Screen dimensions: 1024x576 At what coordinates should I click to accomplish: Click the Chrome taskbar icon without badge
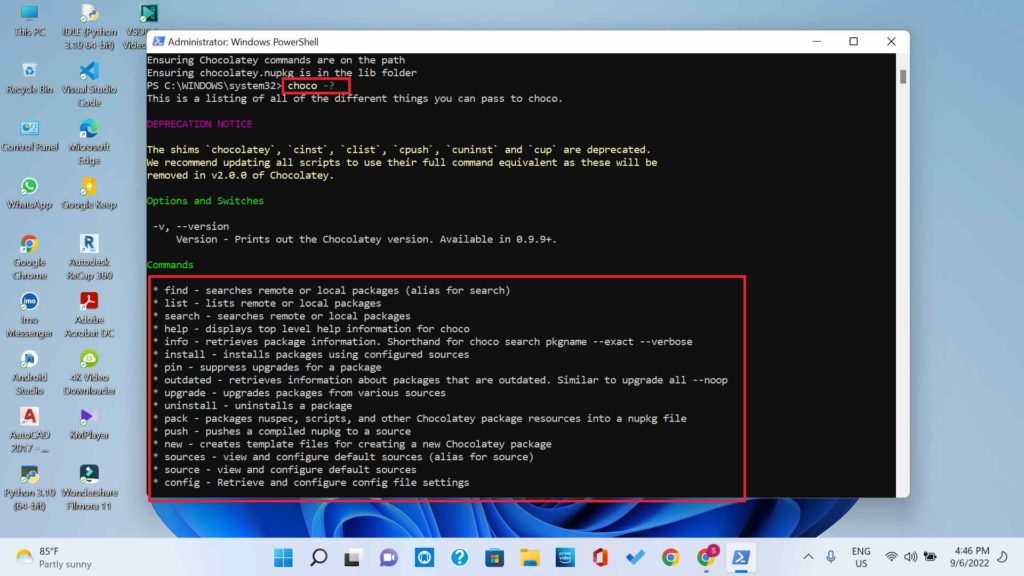point(670,557)
